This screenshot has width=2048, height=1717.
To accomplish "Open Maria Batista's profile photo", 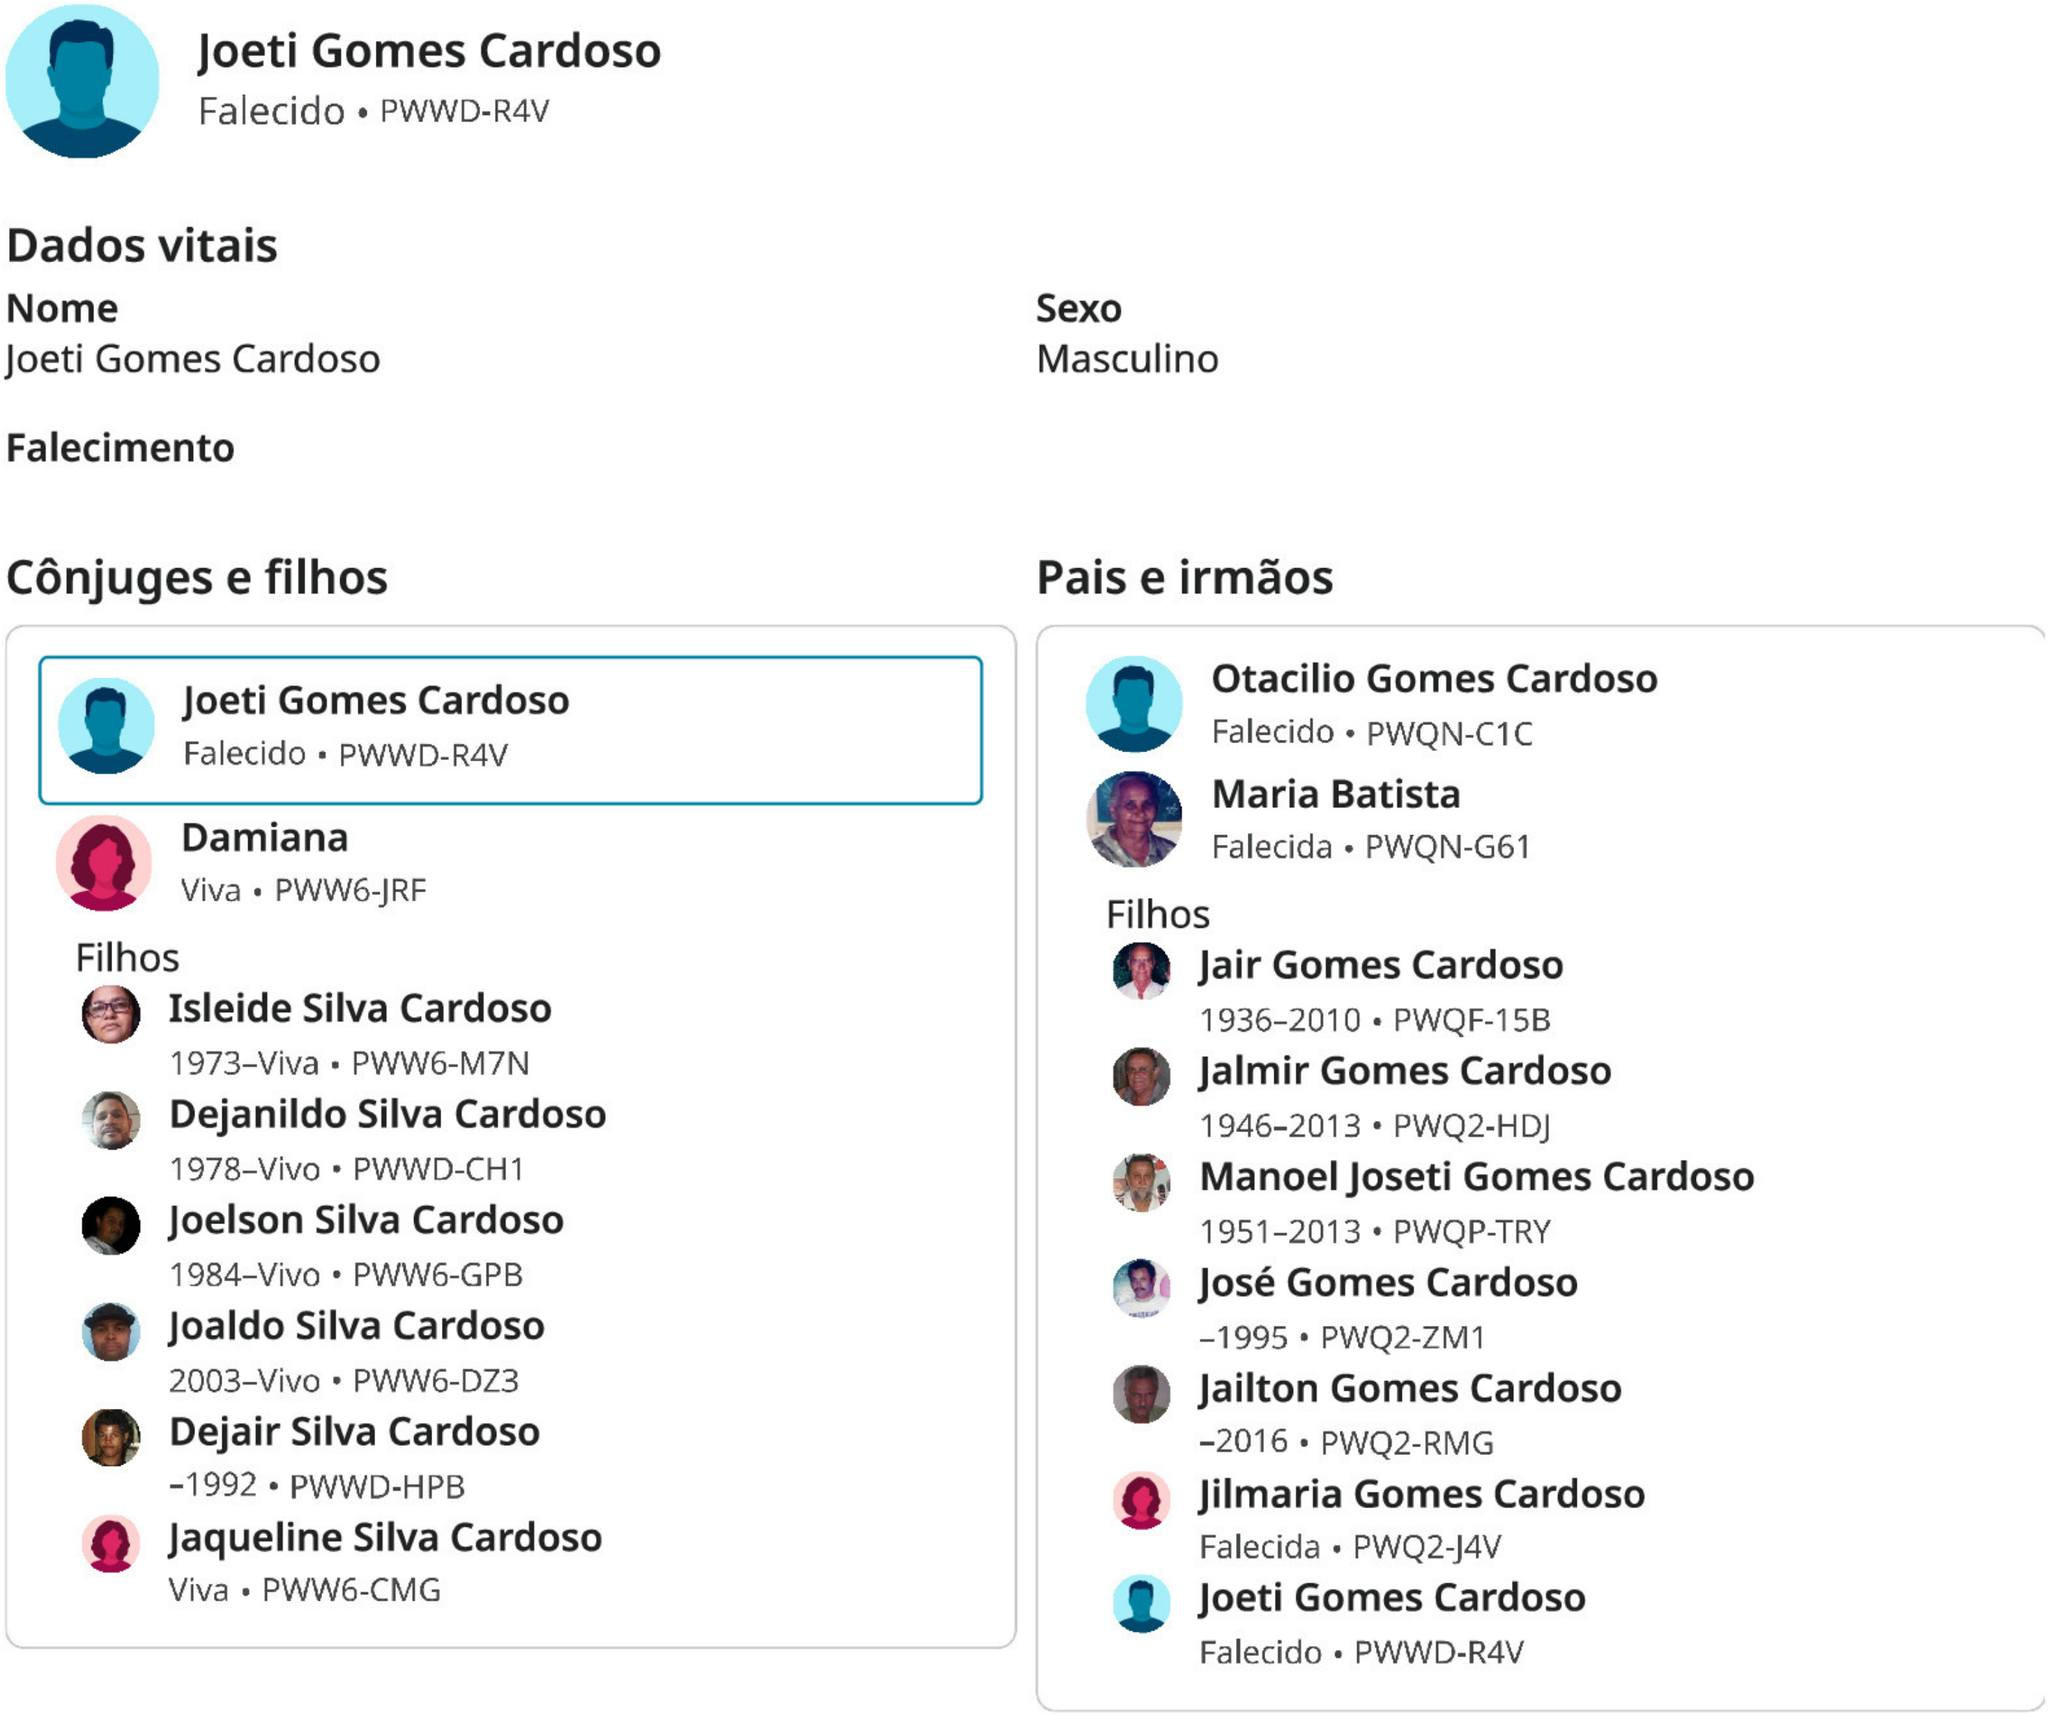I will coord(1133,819).
